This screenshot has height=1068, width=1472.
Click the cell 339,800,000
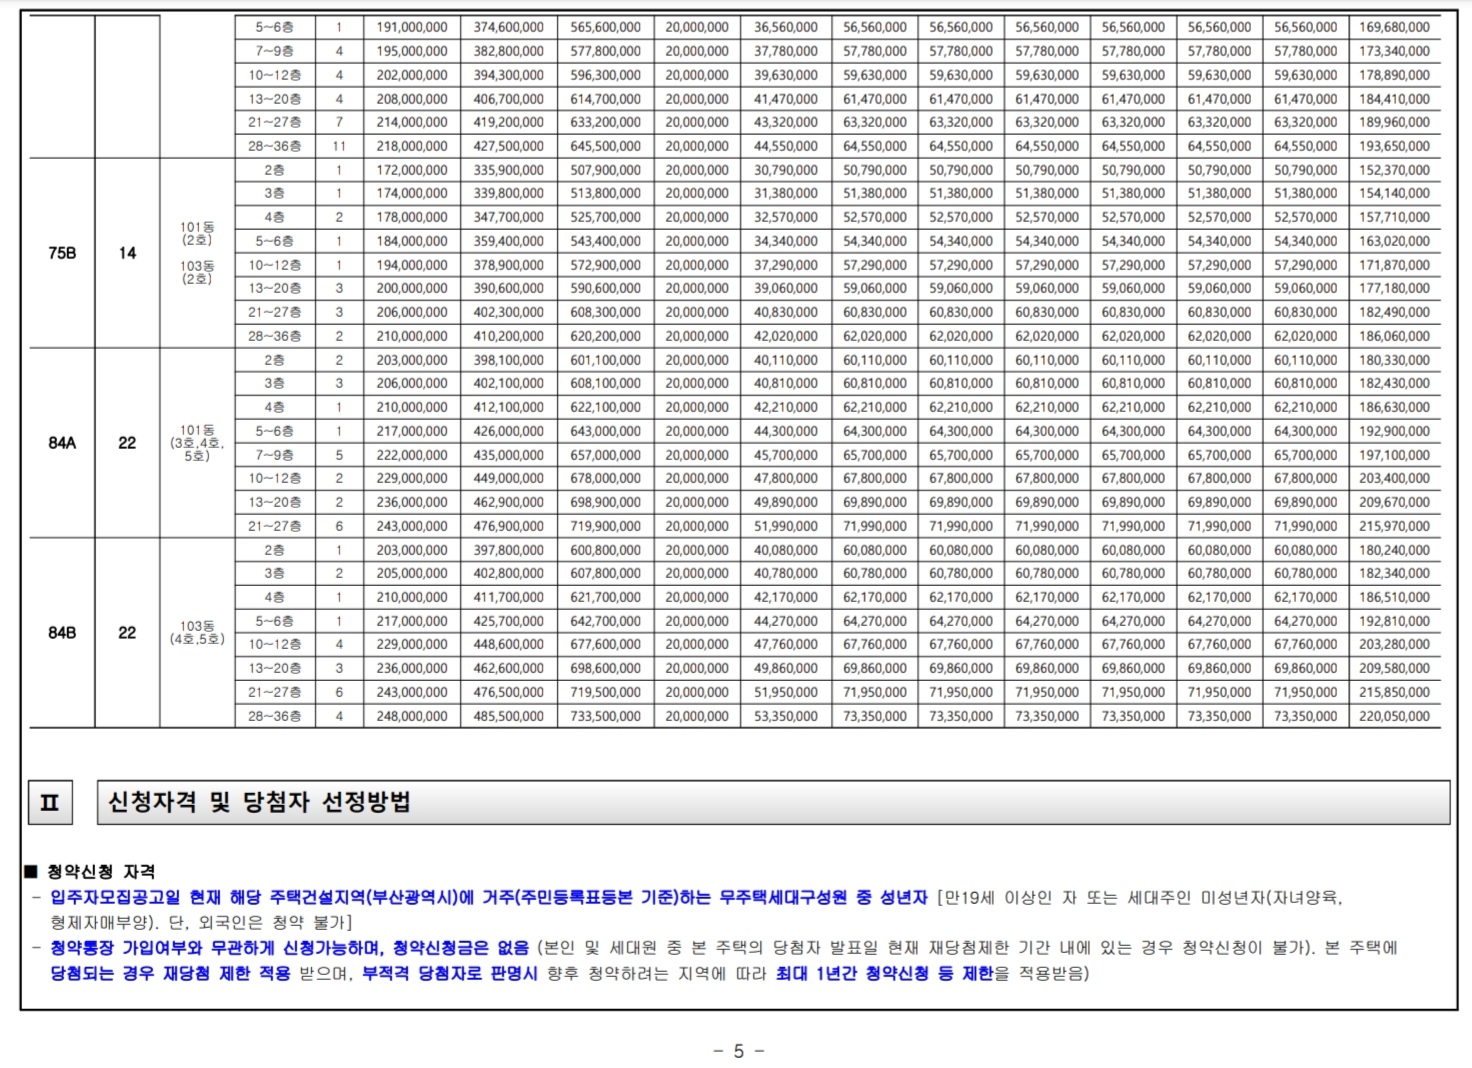point(508,193)
